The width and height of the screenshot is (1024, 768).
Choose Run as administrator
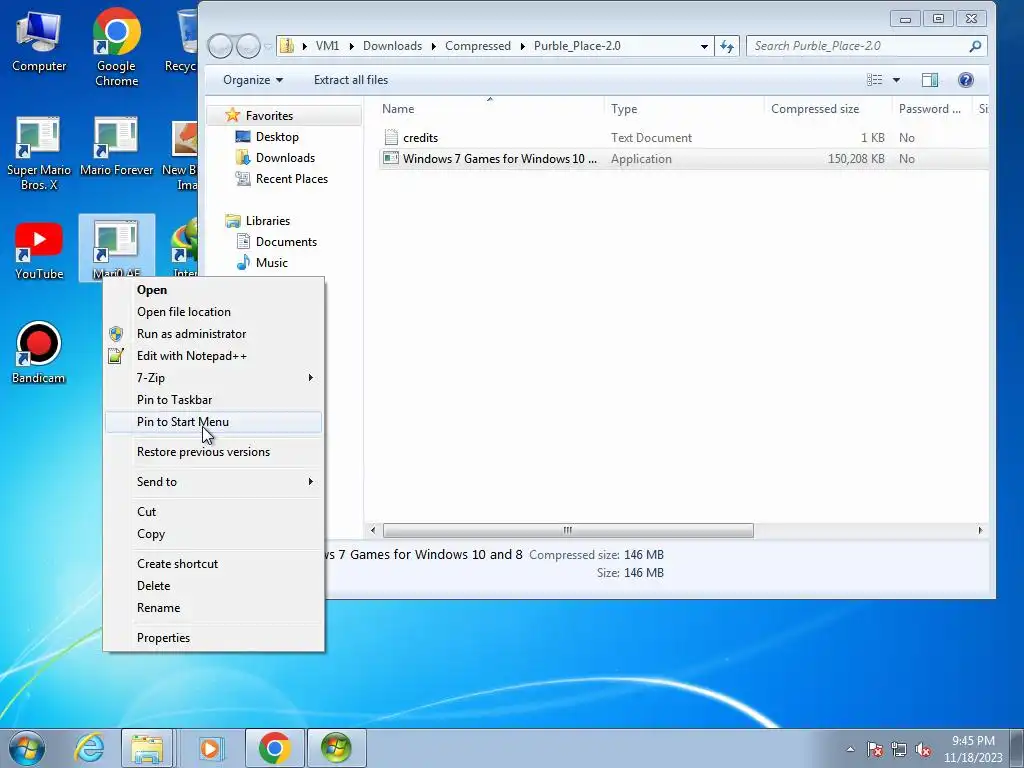click(214, 334)
